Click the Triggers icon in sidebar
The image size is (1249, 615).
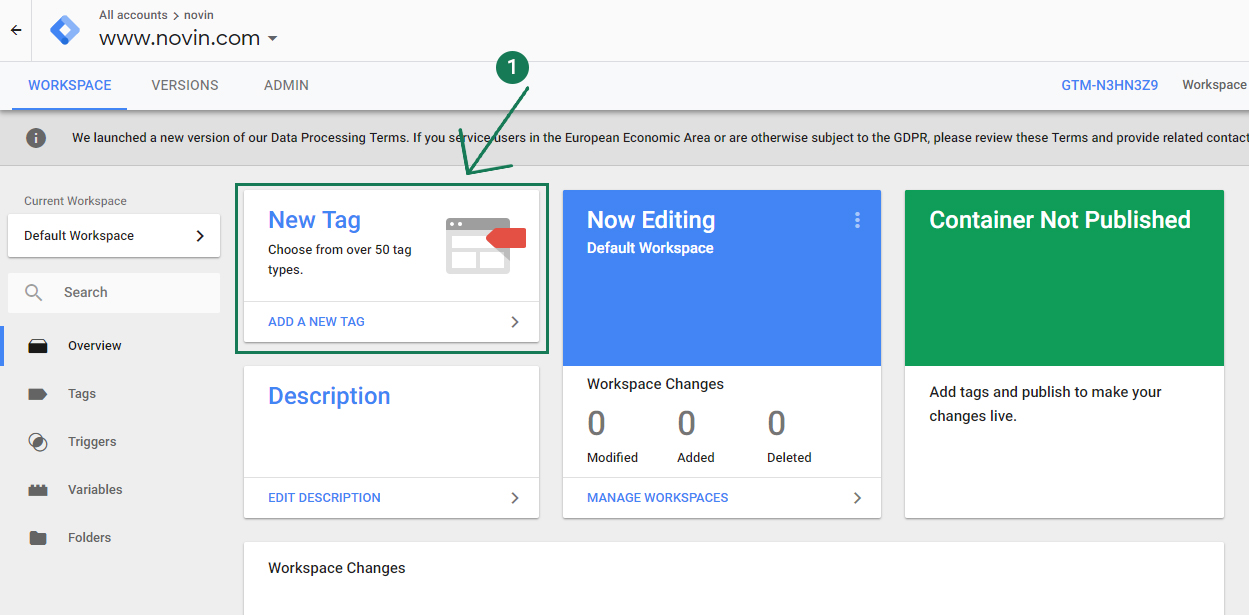click(38, 442)
